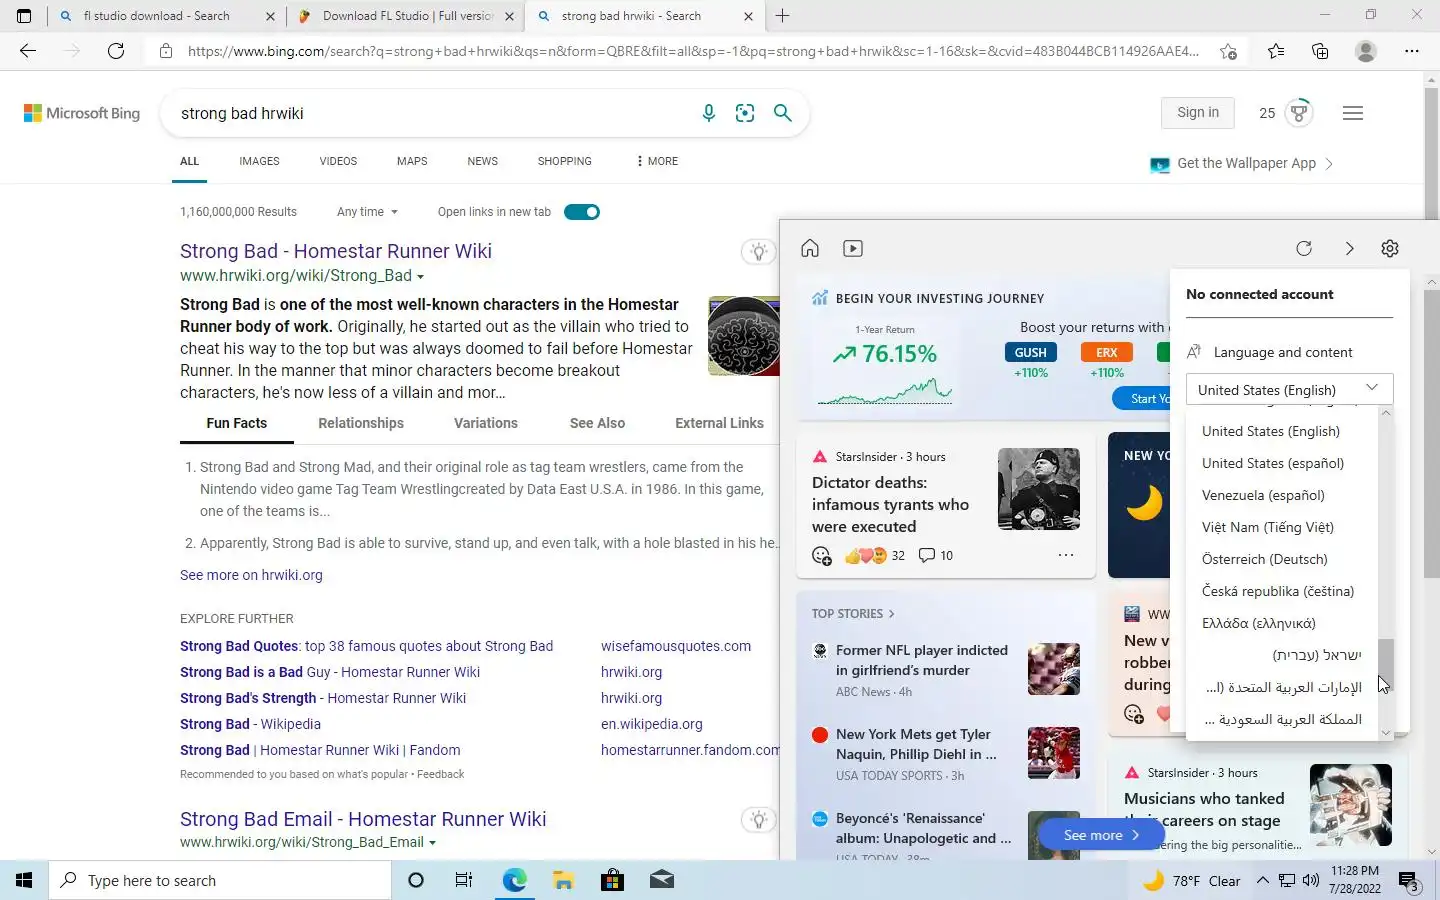Open Musicians who tanked careers story
The image size is (1440, 900).
(x=1204, y=809)
